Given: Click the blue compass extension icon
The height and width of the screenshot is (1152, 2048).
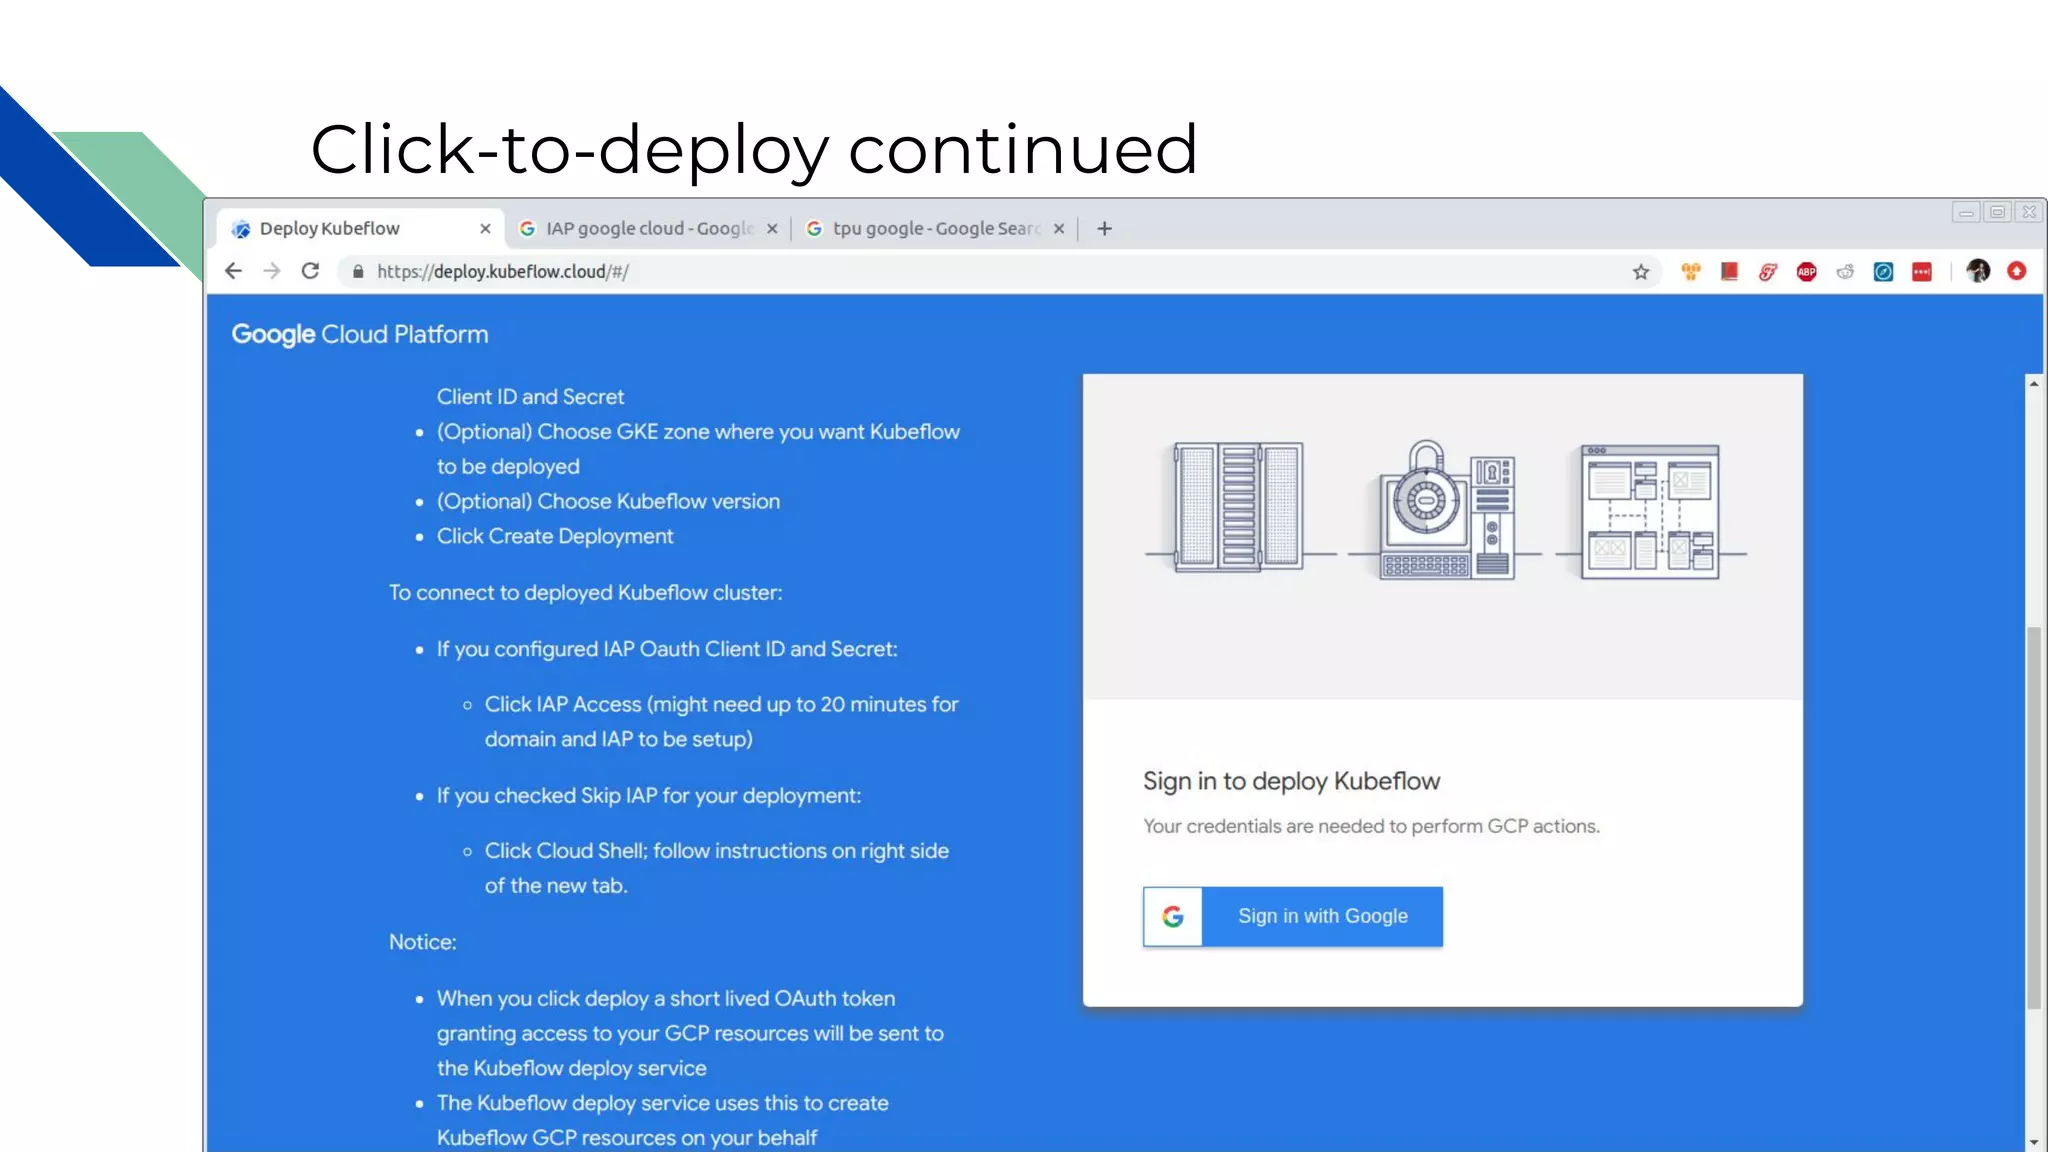Looking at the screenshot, I should (1883, 272).
